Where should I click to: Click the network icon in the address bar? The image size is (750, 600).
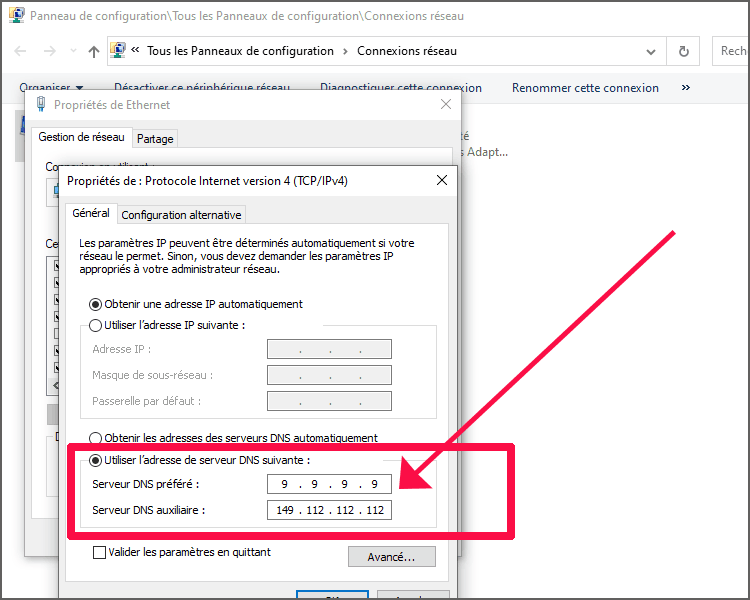pos(118,50)
